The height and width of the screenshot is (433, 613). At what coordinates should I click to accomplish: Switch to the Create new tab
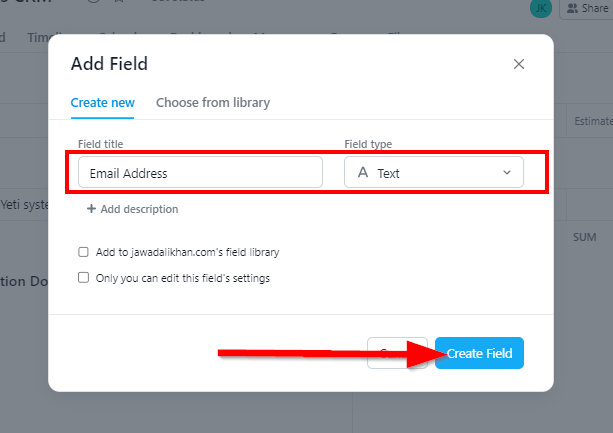point(102,103)
